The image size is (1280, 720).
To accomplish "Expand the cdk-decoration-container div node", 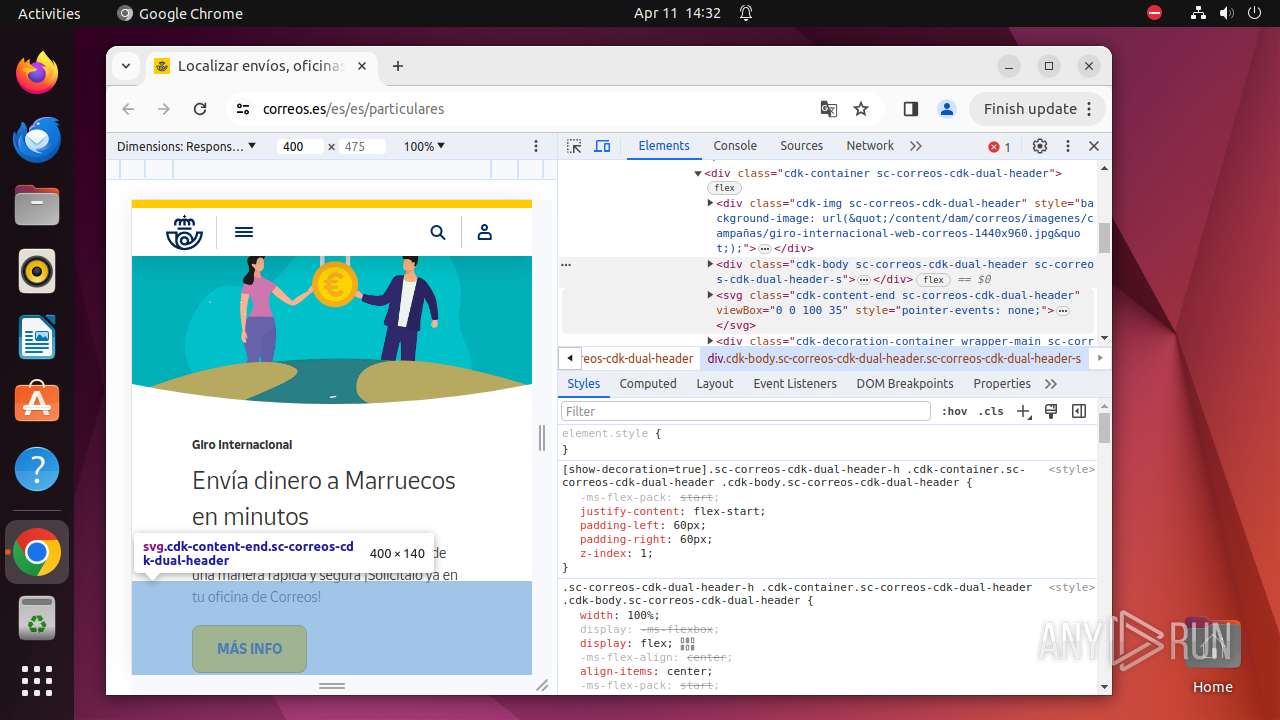I will pyautogui.click(x=710, y=341).
